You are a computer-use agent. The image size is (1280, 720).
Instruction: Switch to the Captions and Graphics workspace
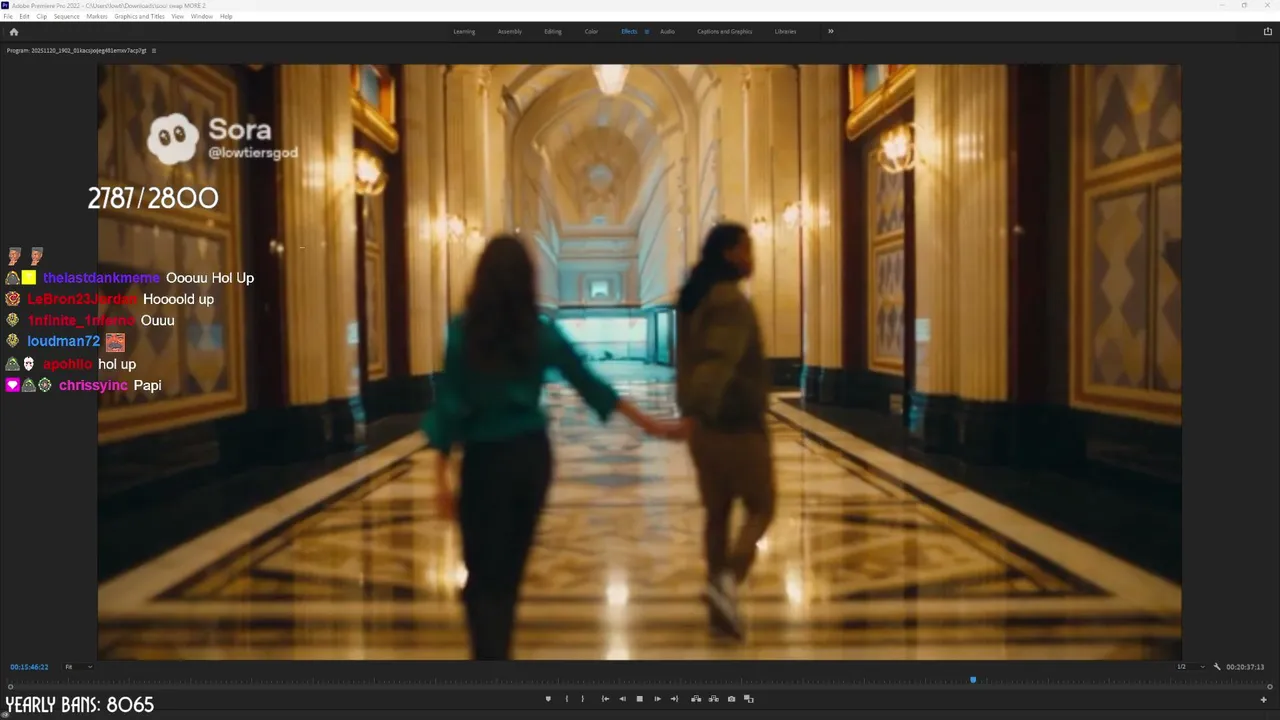(x=725, y=31)
